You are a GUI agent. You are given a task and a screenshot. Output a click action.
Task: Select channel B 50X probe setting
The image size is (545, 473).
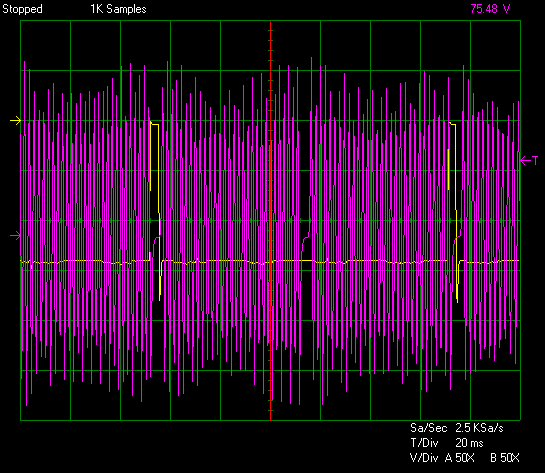tap(505, 458)
